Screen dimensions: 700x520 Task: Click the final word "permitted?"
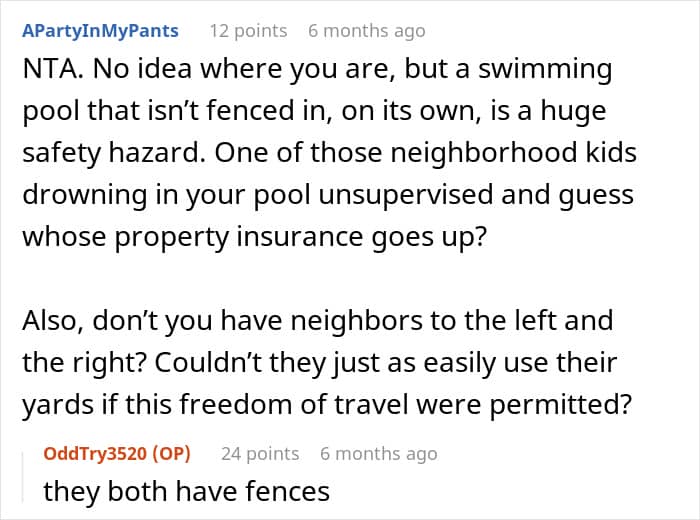[560, 404]
